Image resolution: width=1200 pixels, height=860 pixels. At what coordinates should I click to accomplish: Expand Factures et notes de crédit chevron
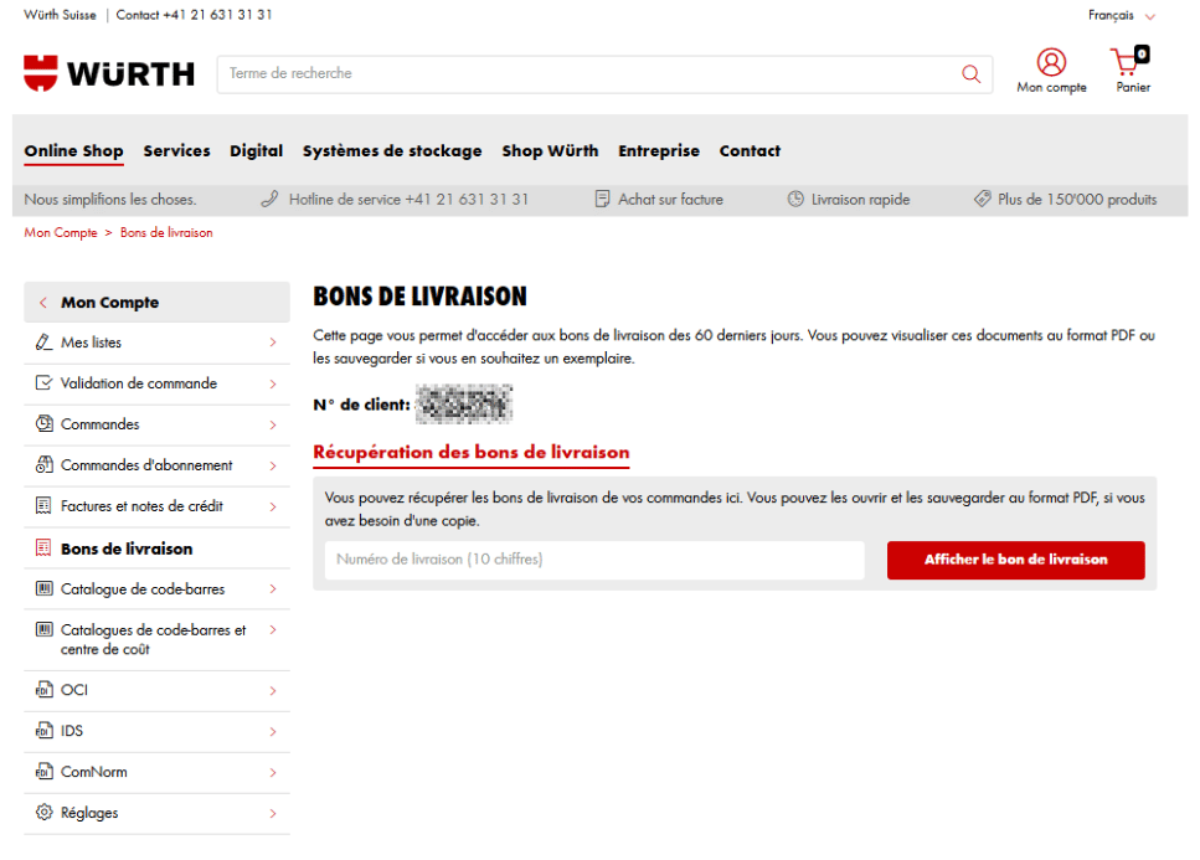pos(273,506)
